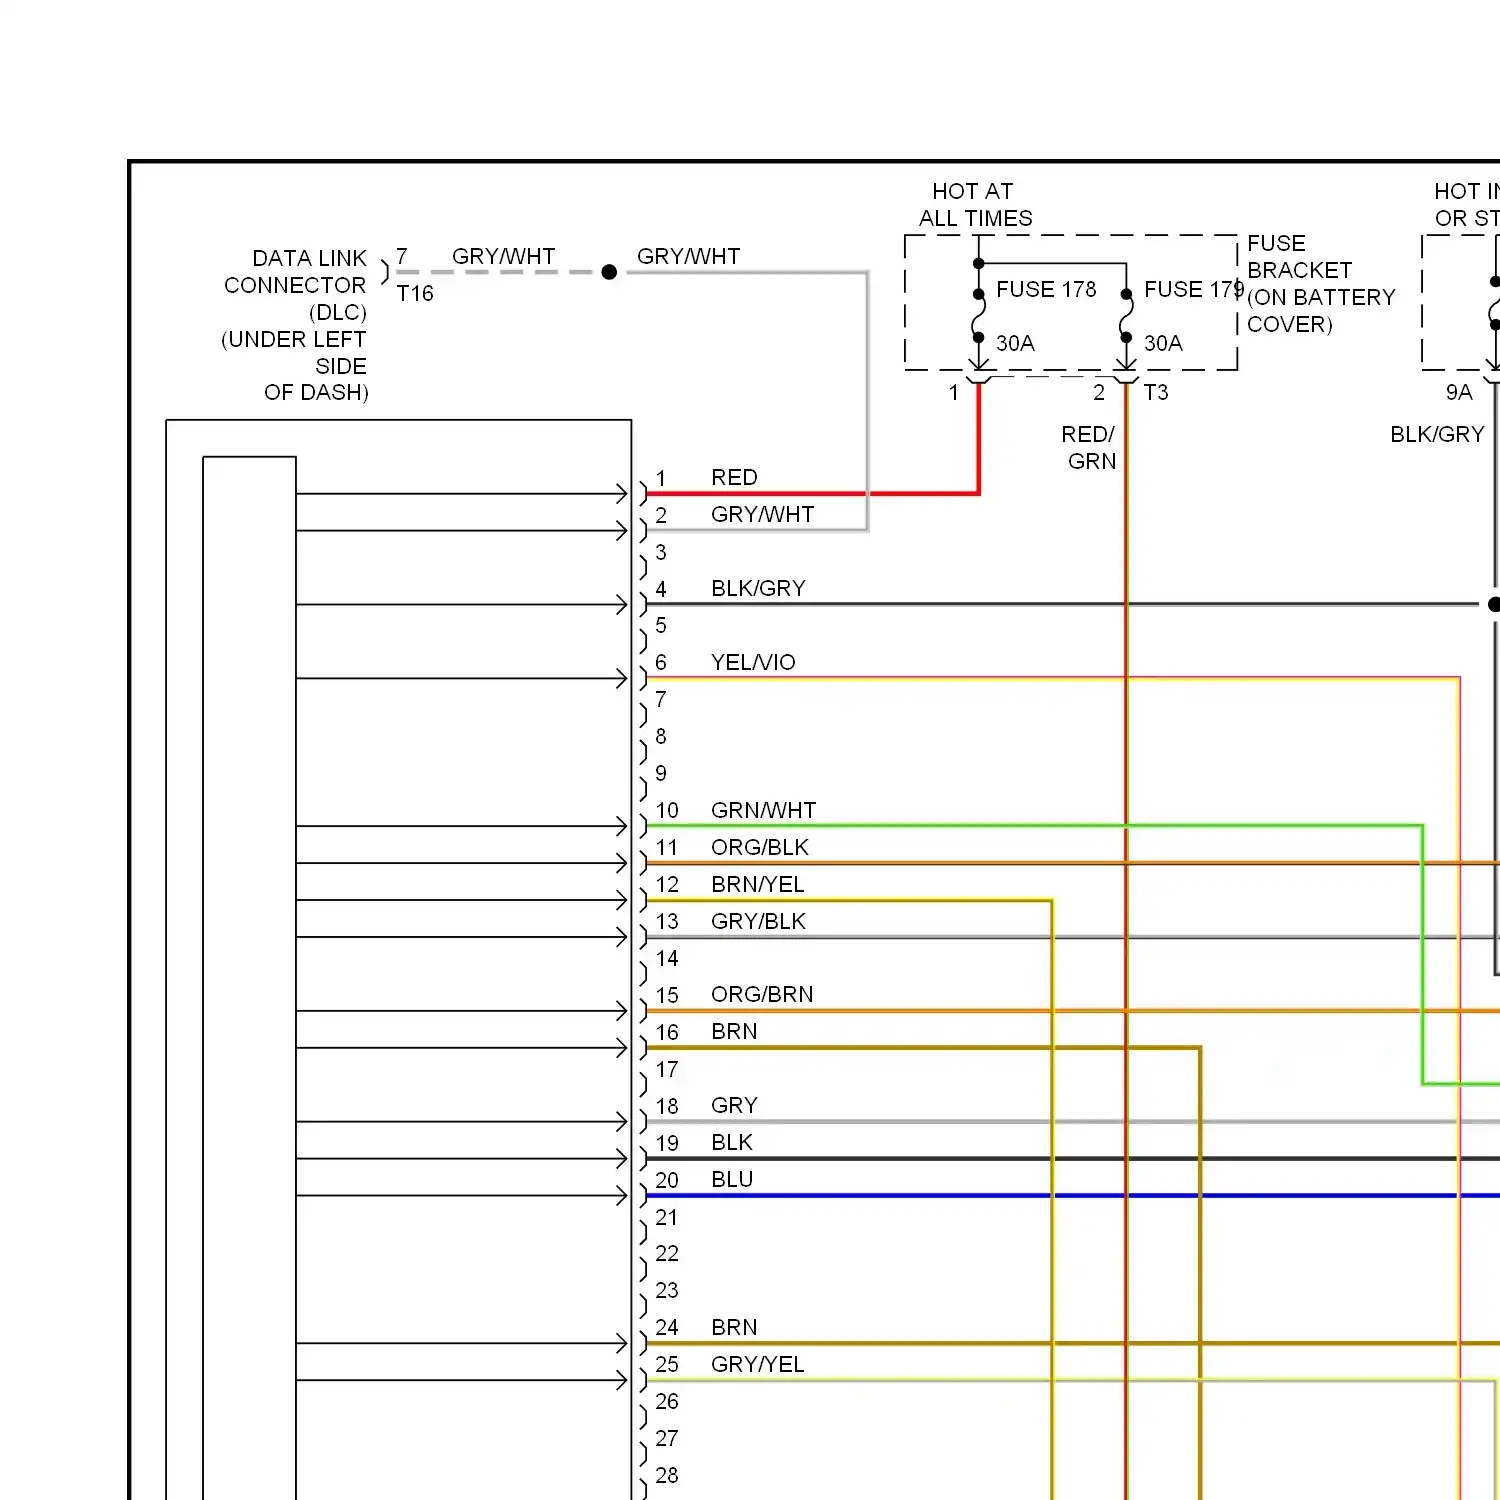Click unused pin number 21
Viewport: 1500px width, 1500px height.
tap(667, 1217)
